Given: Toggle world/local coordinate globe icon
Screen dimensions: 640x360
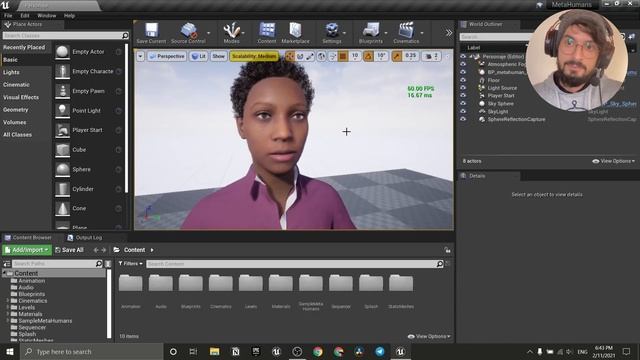Looking at the screenshot, I should (322, 56).
